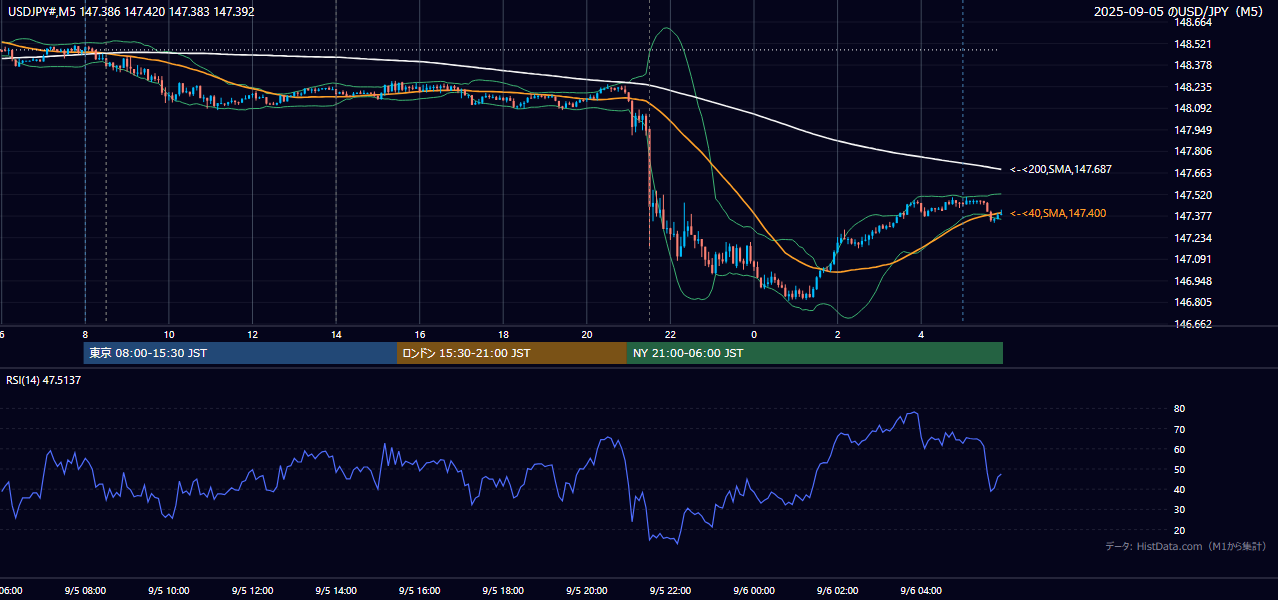Click price axis value 148.378
Viewport: 1278px width, 600px height.
(1192, 65)
